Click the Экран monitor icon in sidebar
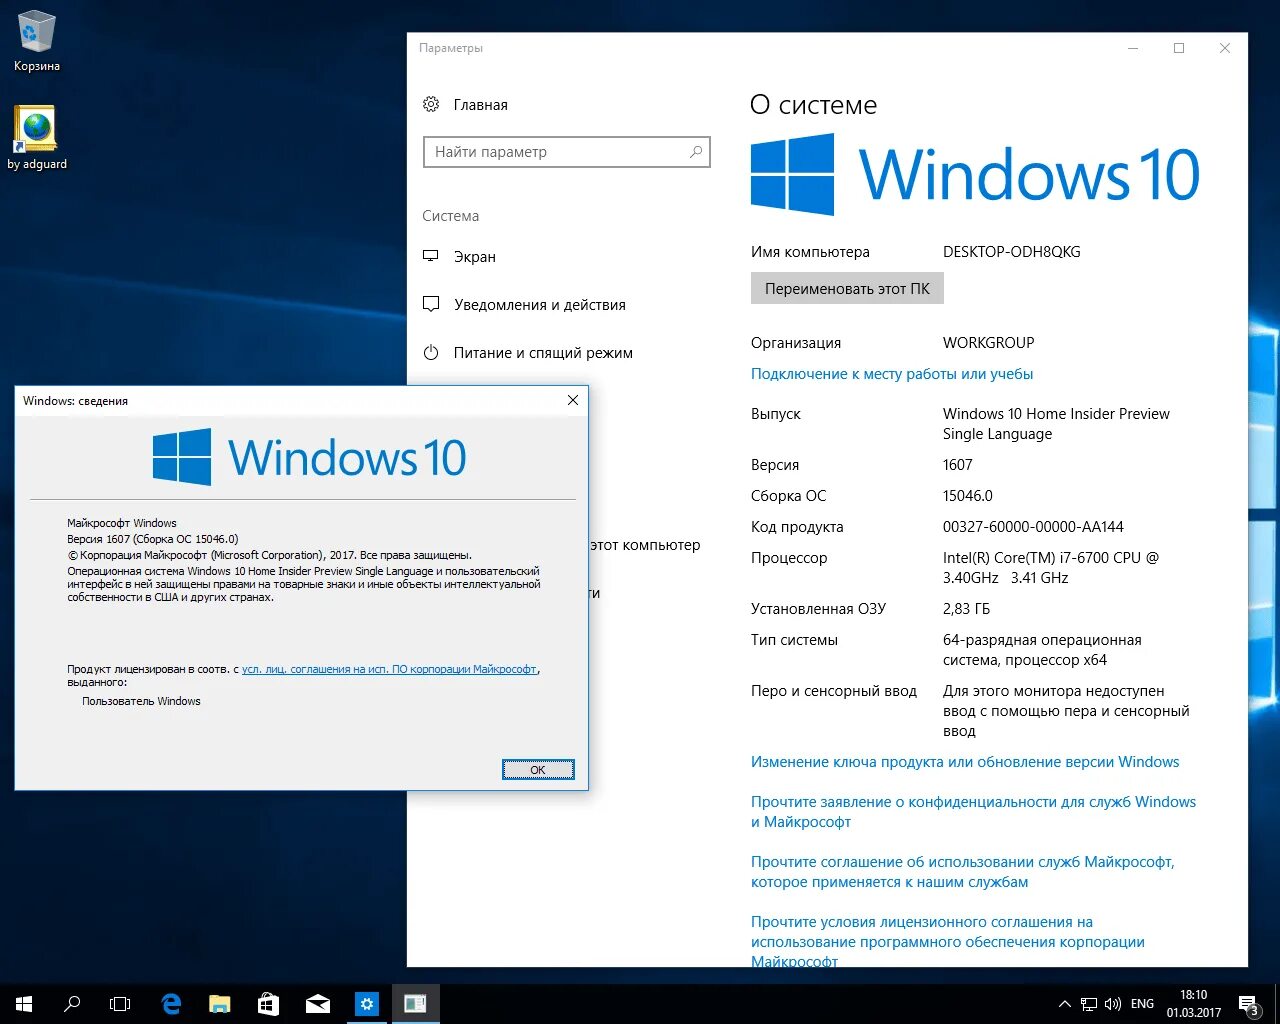 point(431,256)
